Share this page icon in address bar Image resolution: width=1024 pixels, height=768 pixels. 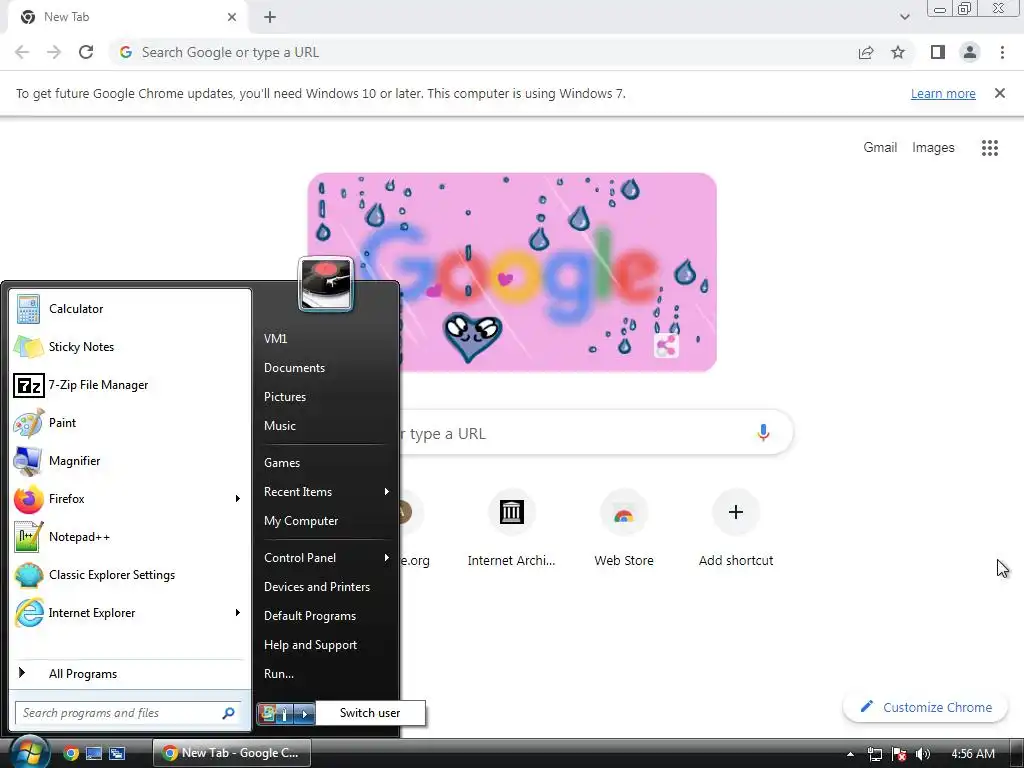866,52
